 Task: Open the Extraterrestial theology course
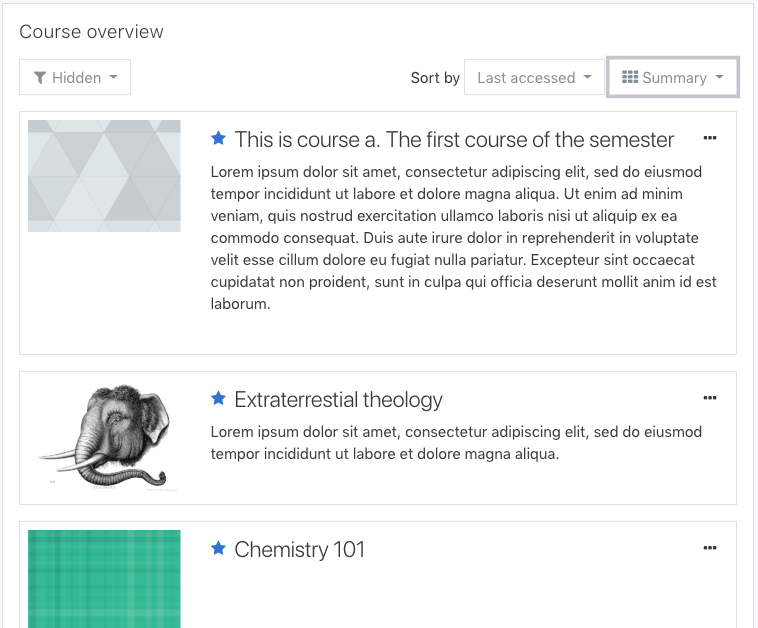tap(338, 400)
